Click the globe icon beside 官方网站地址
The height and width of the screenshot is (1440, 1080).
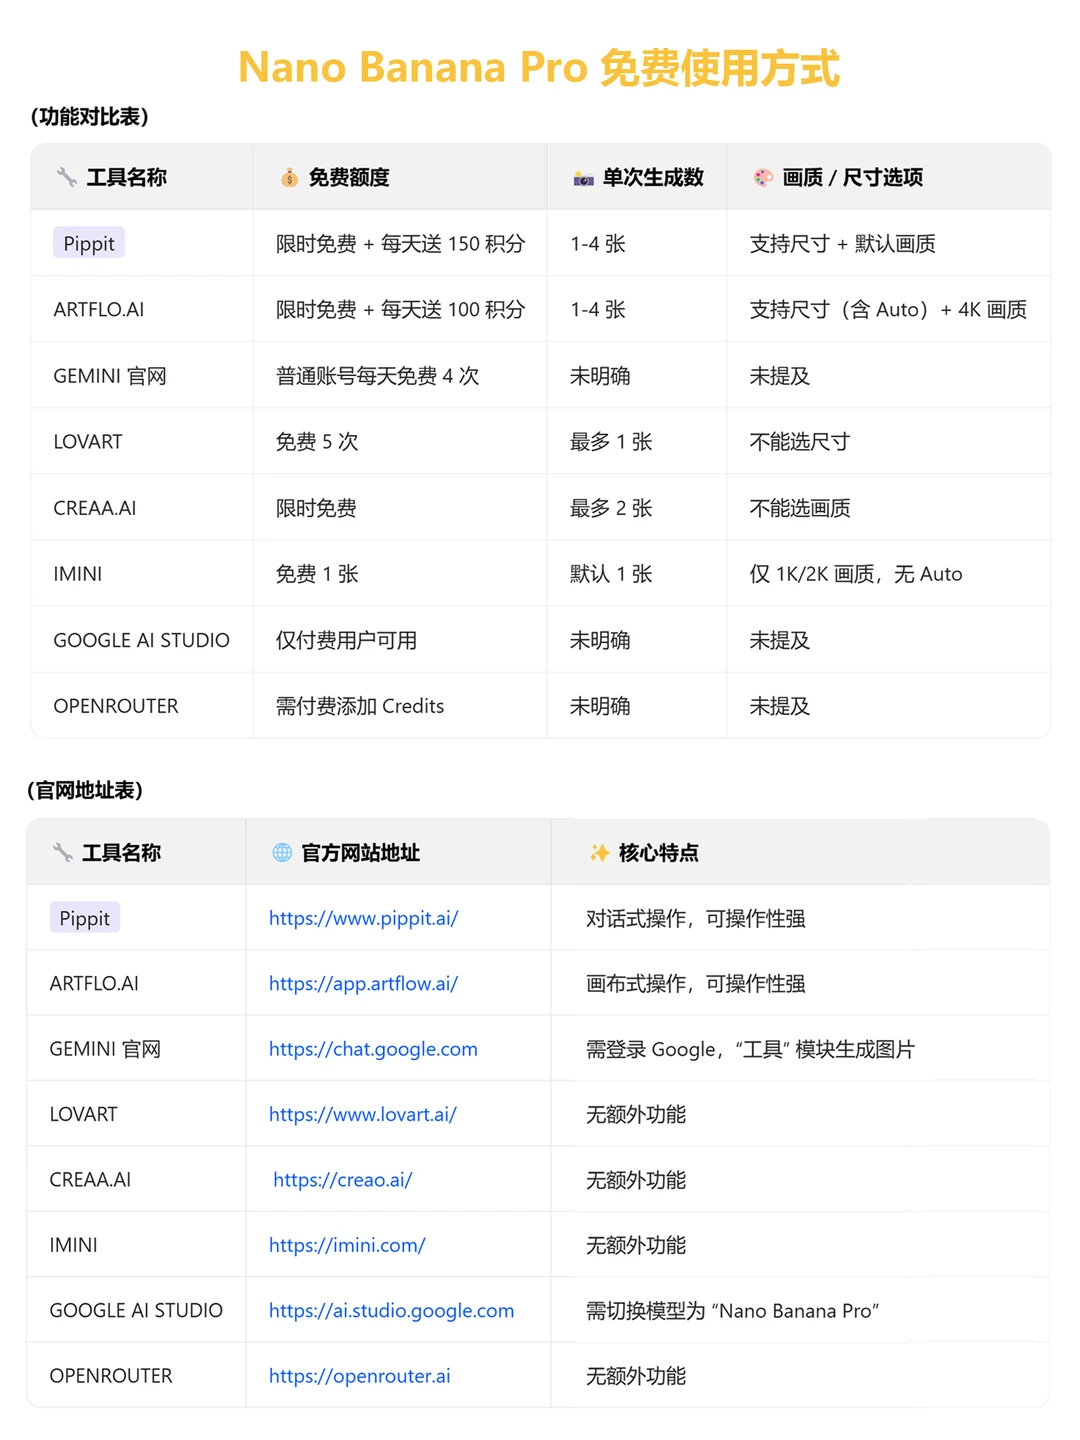tap(280, 852)
